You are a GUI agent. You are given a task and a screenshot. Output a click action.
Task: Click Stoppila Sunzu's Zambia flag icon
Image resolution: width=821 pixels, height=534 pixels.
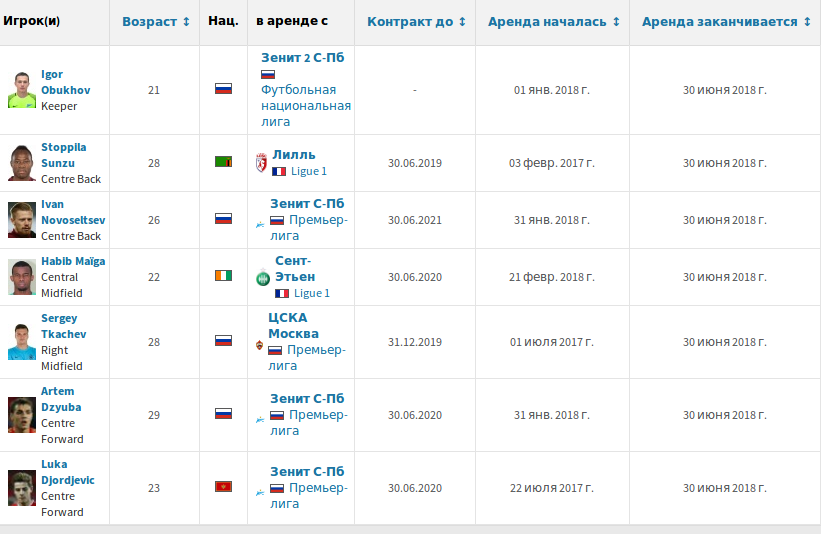pos(223,162)
